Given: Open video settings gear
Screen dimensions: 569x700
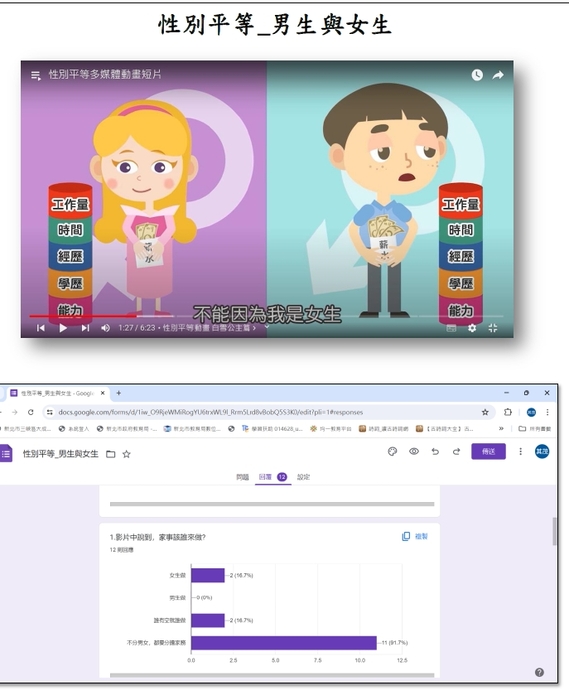Looking at the screenshot, I should click(472, 328).
